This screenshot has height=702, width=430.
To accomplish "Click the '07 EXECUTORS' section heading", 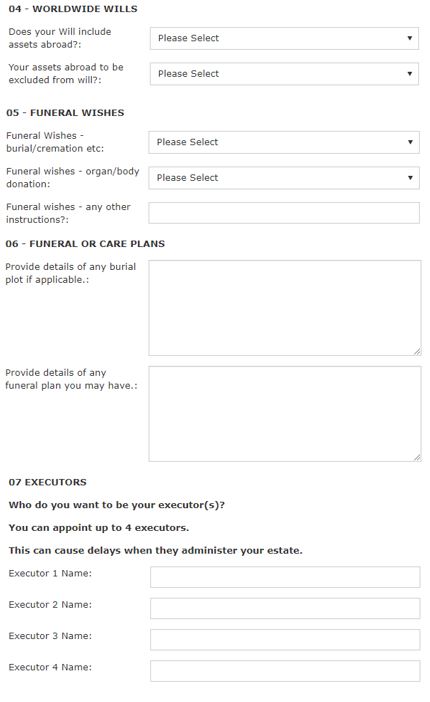I will (x=47, y=483).
